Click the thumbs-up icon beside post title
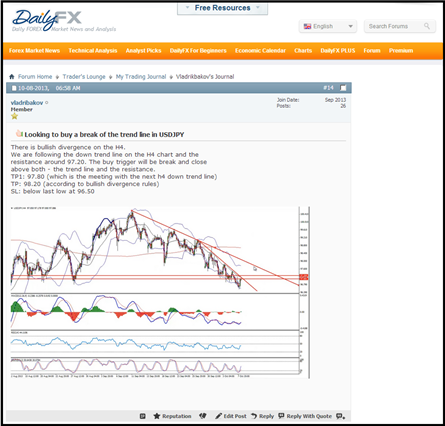 (x=19, y=134)
